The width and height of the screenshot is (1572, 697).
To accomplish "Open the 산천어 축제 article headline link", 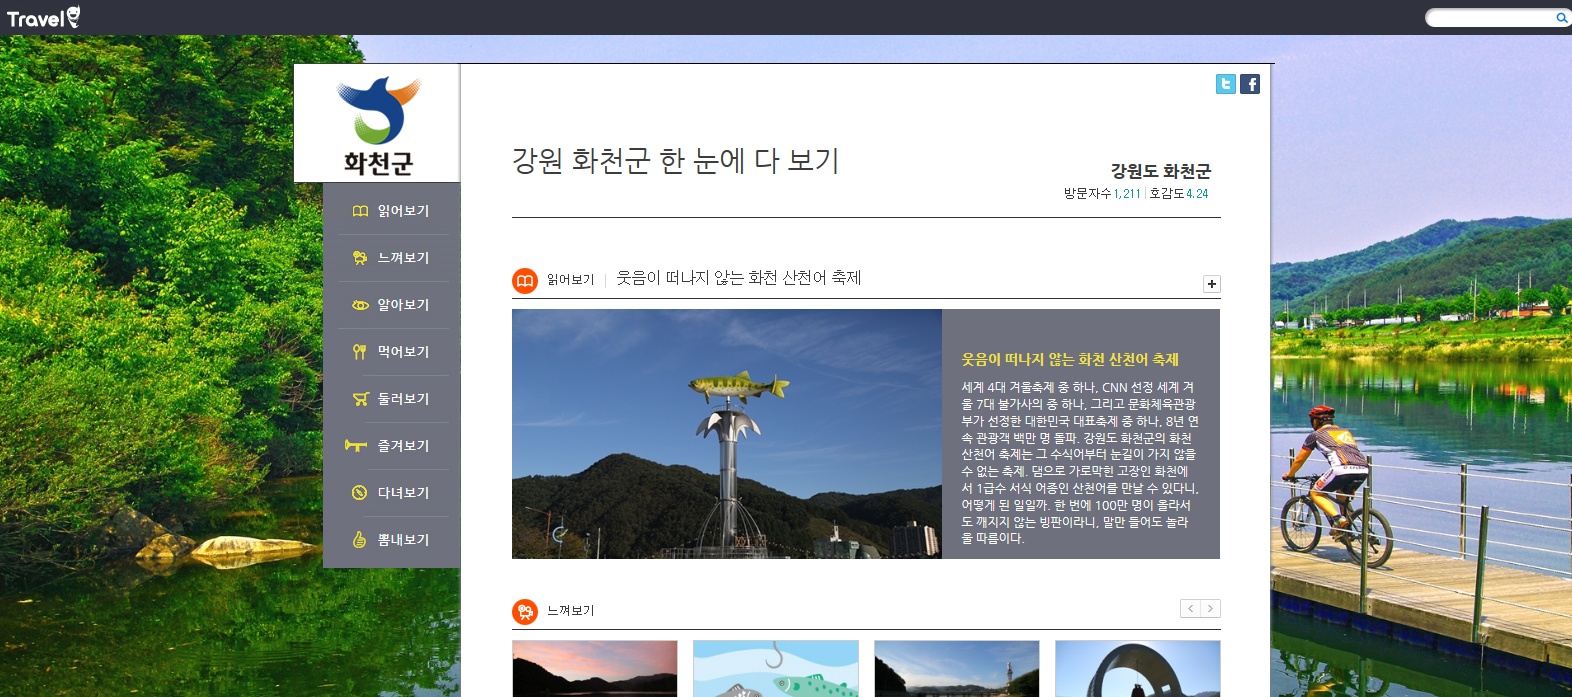I will pyautogui.click(x=738, y=278).
